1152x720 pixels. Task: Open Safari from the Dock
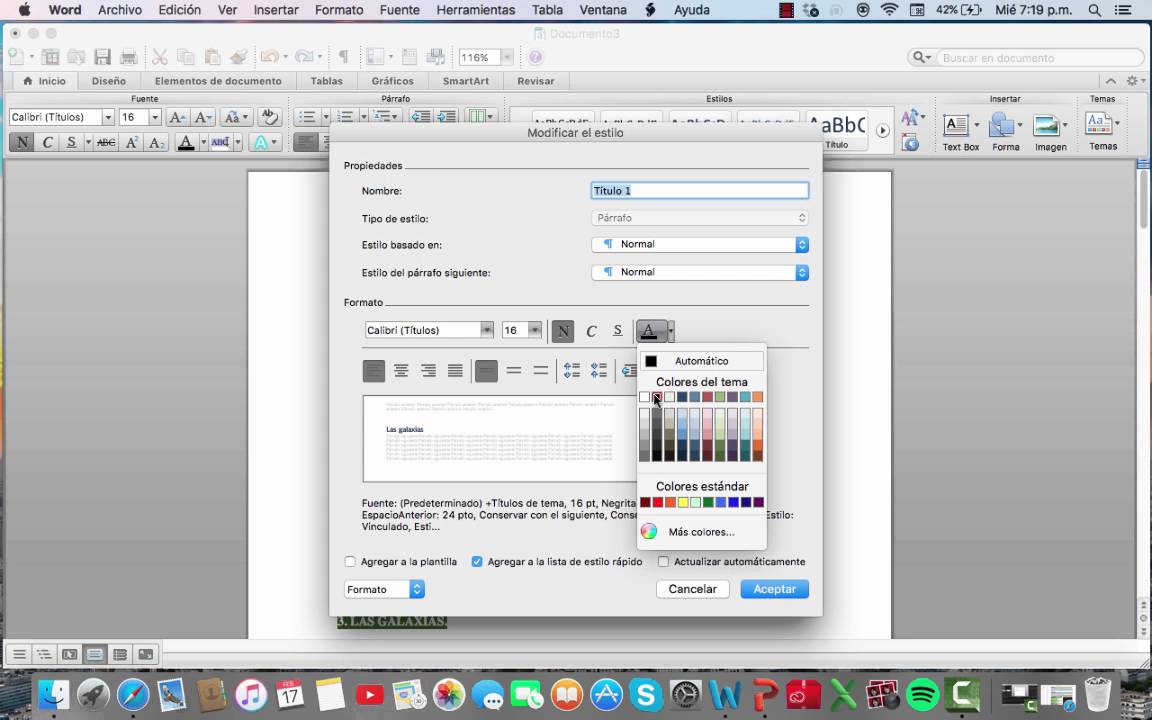132,694
